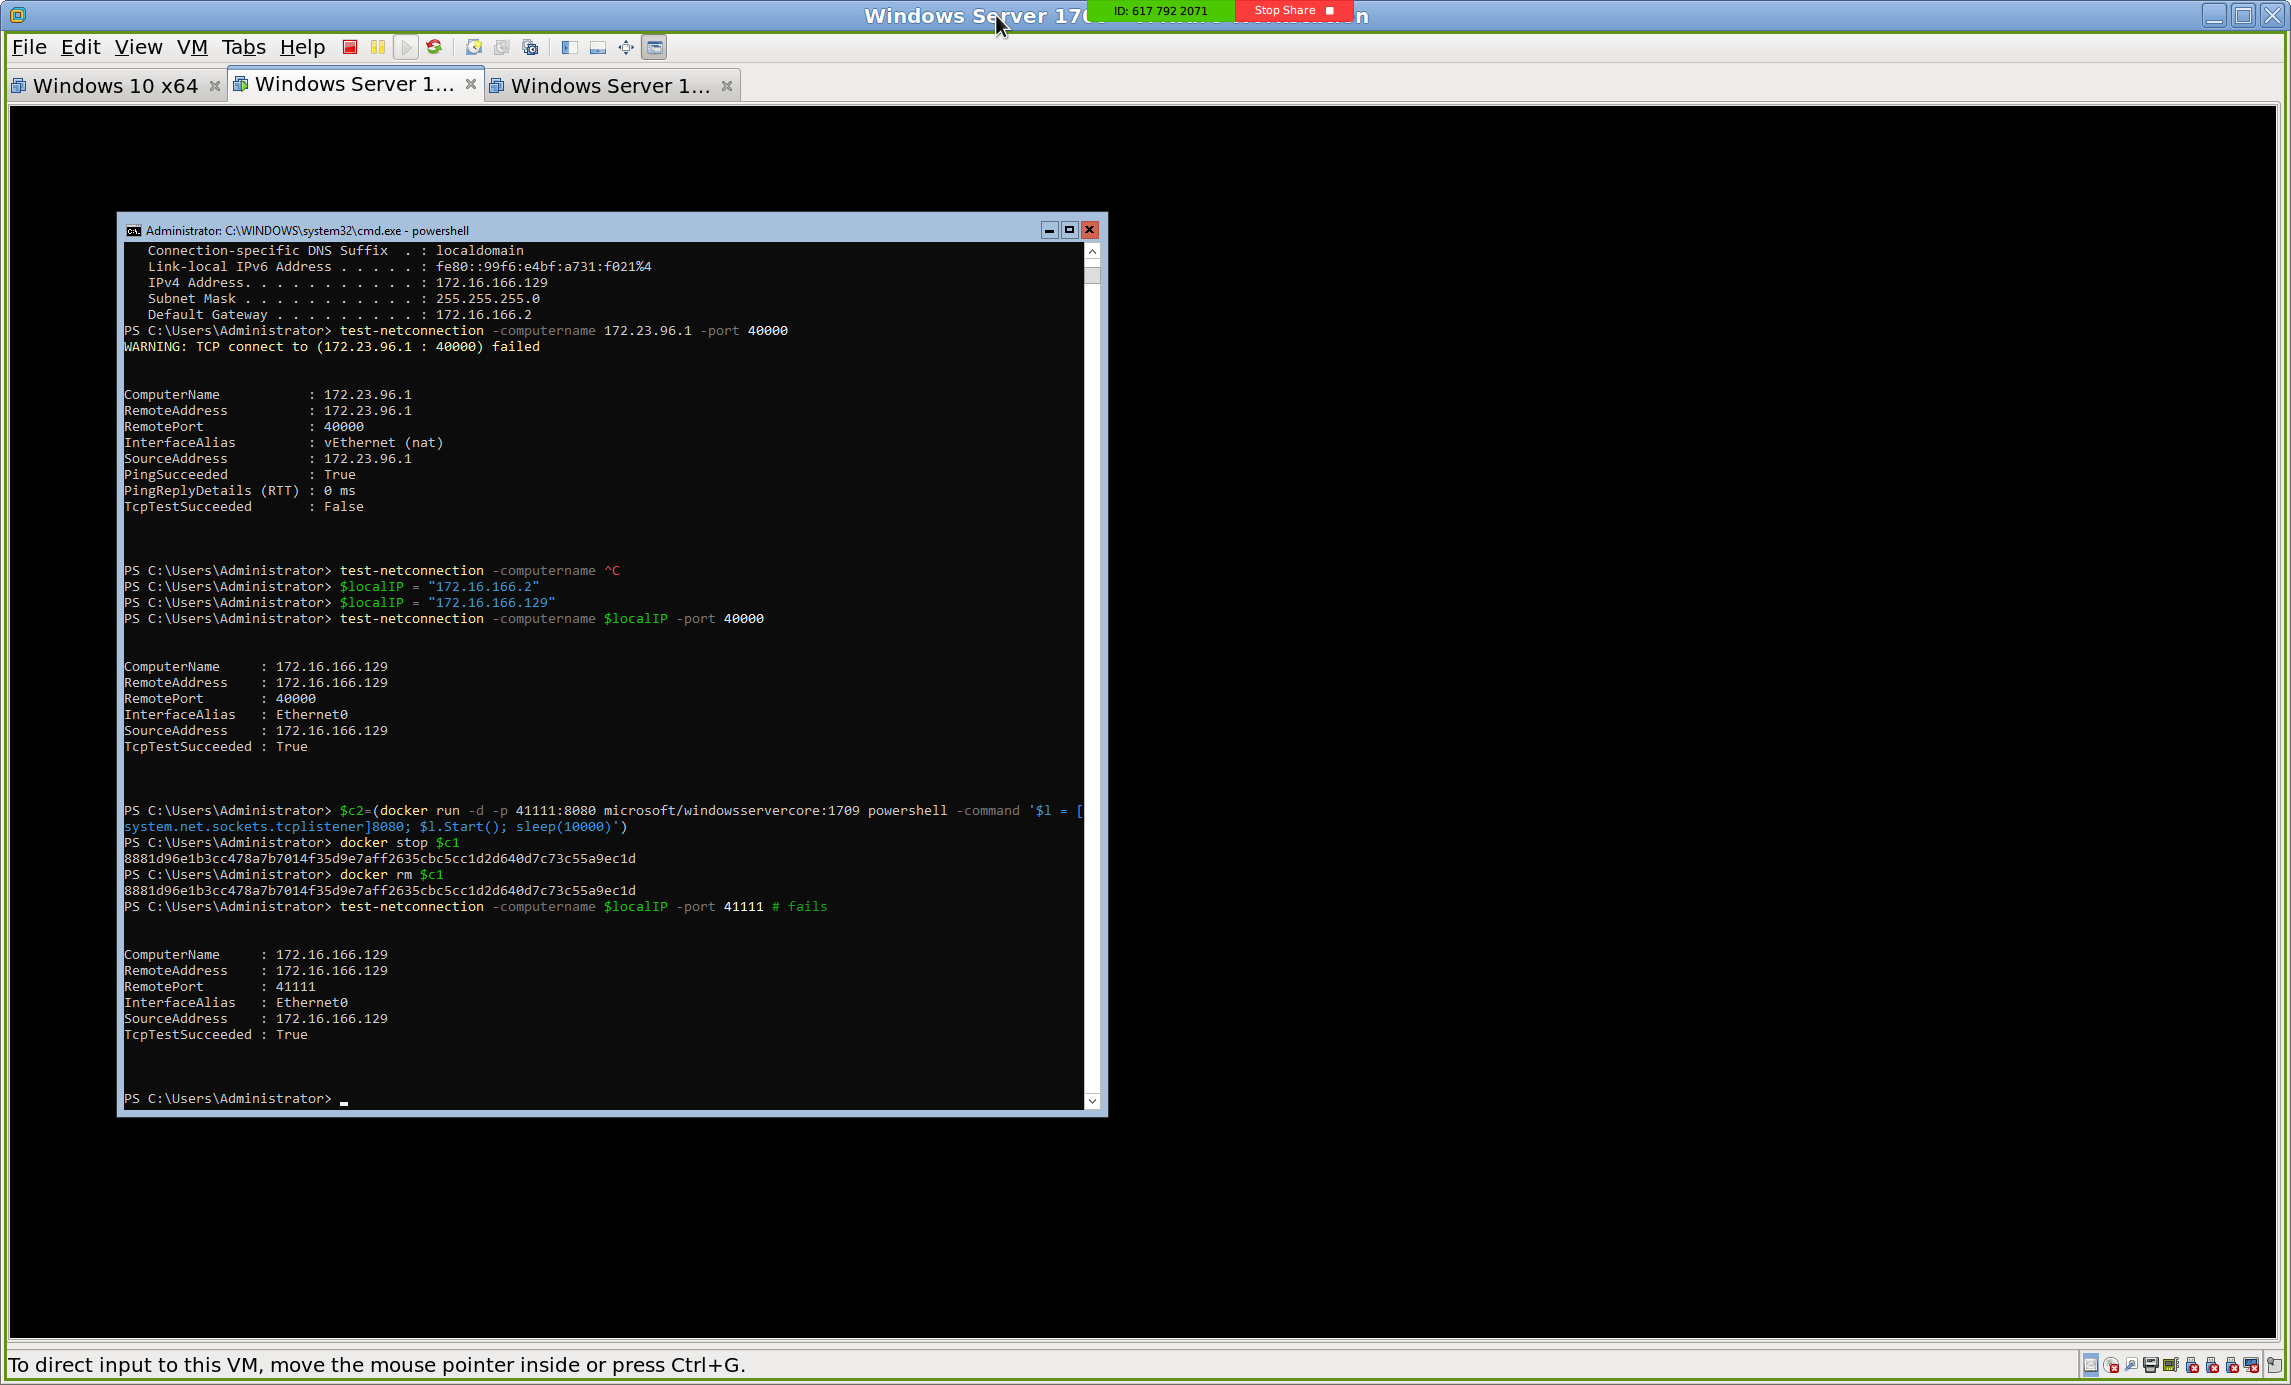Toggle console view mode
2291x1385 pixels.
coord(653,47)
